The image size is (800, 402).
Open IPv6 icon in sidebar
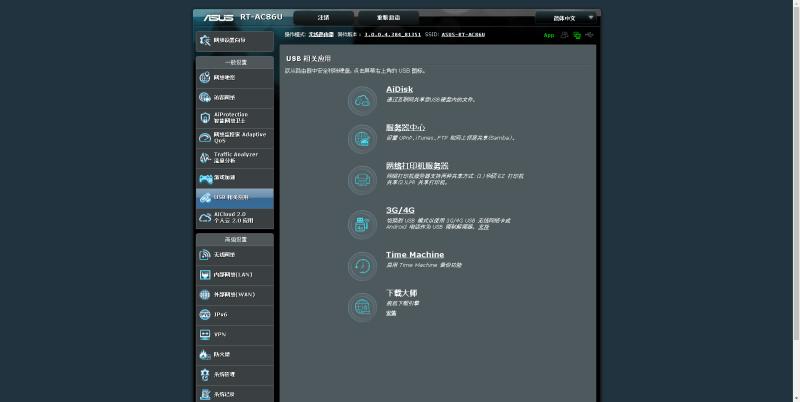205,315
